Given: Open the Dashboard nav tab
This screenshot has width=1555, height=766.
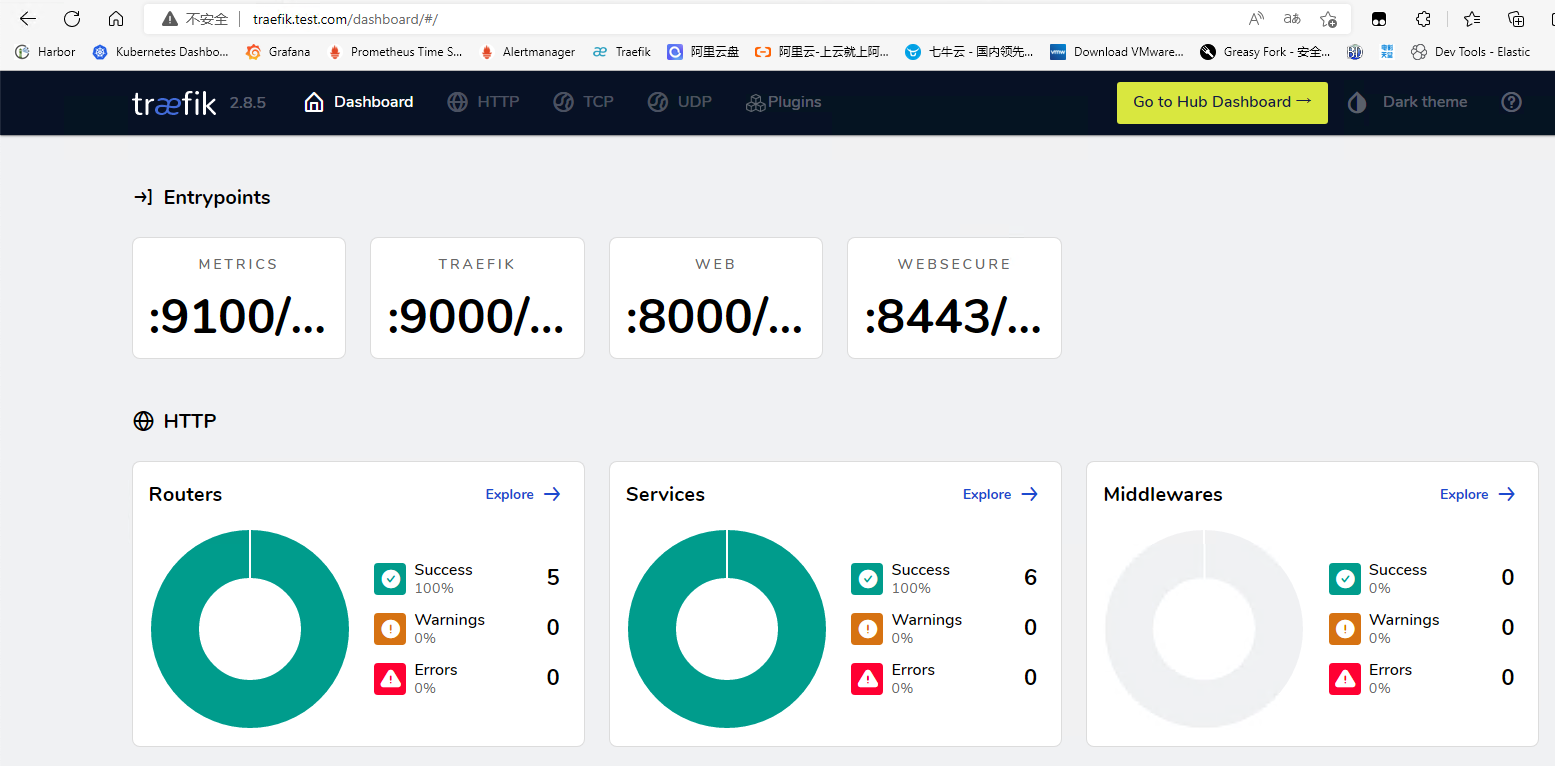Looking at the screenshot, I should pyautogui.click(x=359, y=102).
